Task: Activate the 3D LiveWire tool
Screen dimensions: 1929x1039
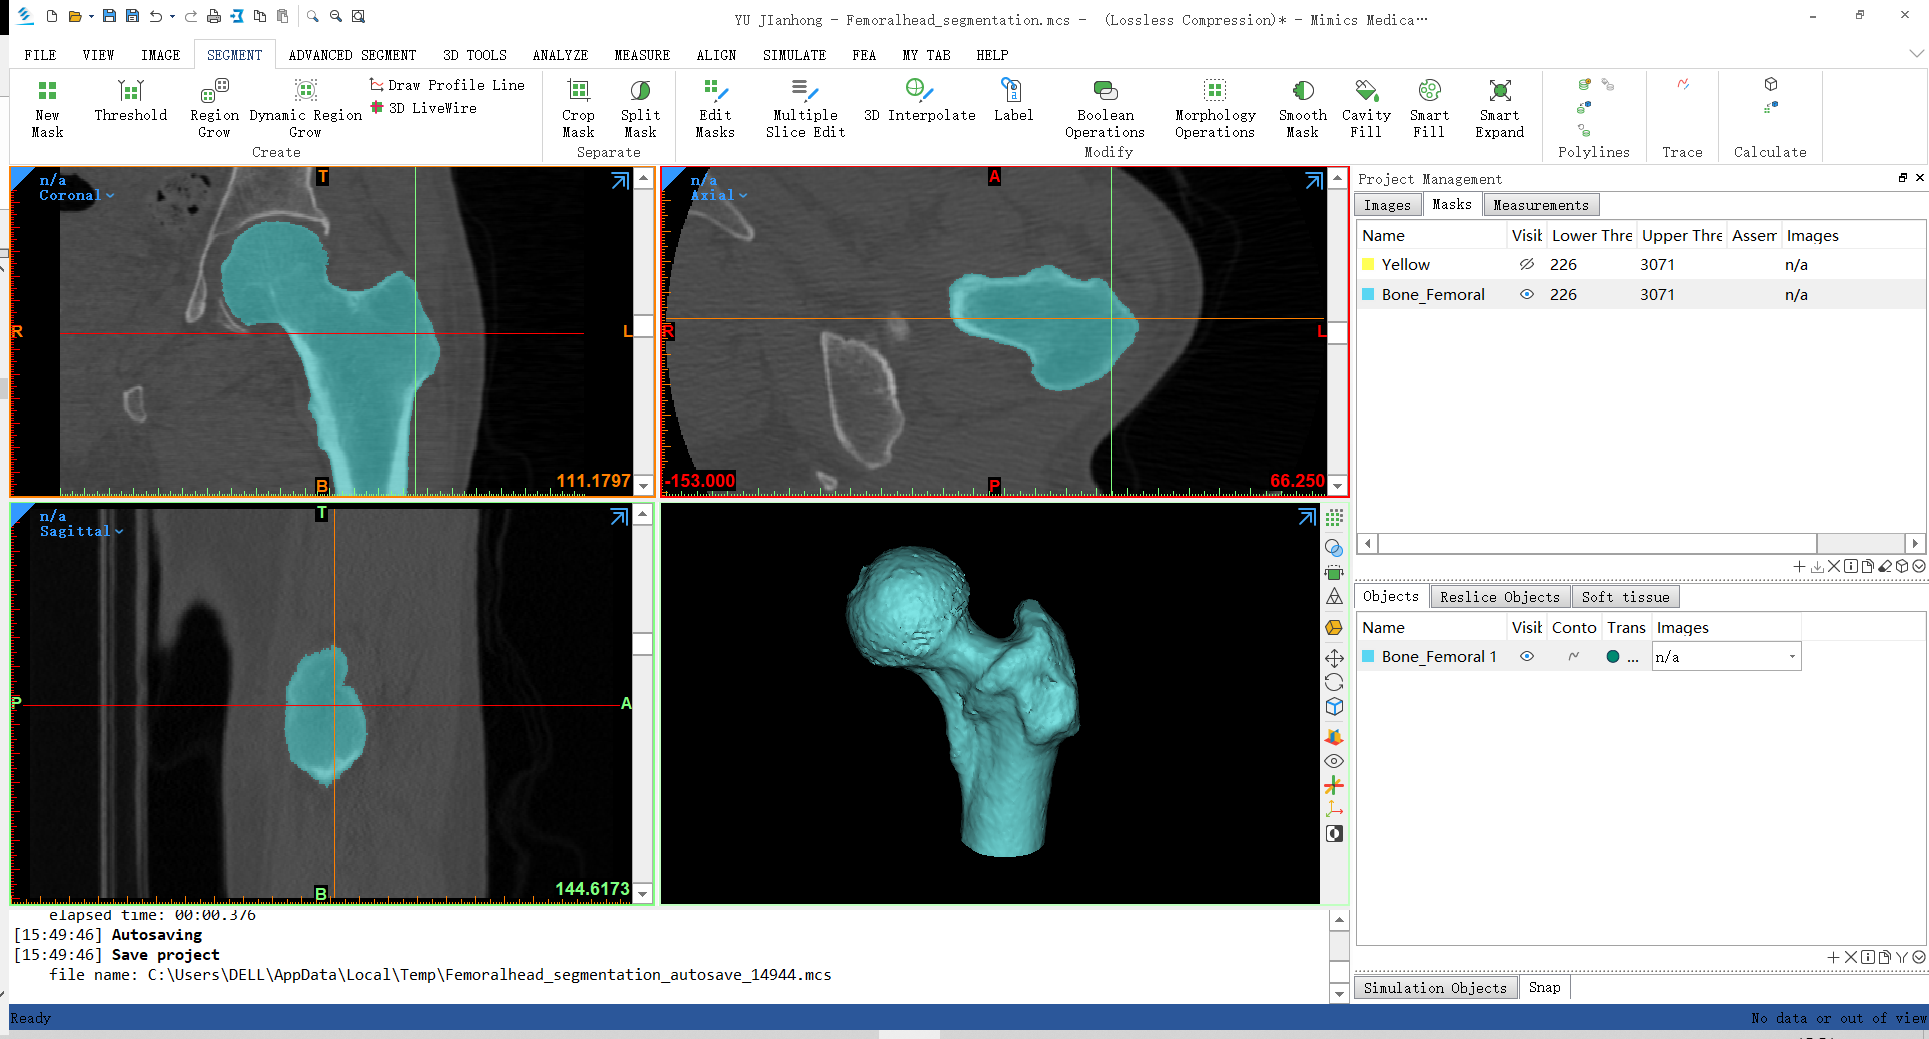Action: [x=423, y=108]
